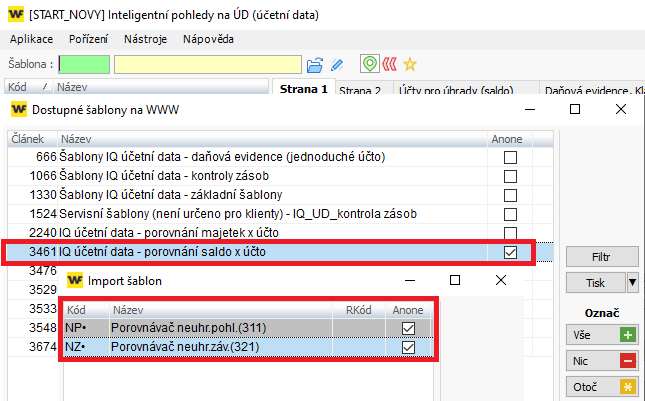The image size is (645, 401).
Task: Click the yellow star favorites icon
Action: (410, 64)
